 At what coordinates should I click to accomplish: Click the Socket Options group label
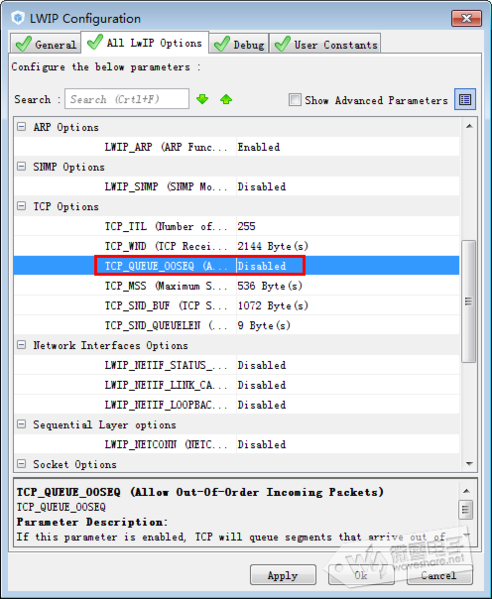(74, 465)
